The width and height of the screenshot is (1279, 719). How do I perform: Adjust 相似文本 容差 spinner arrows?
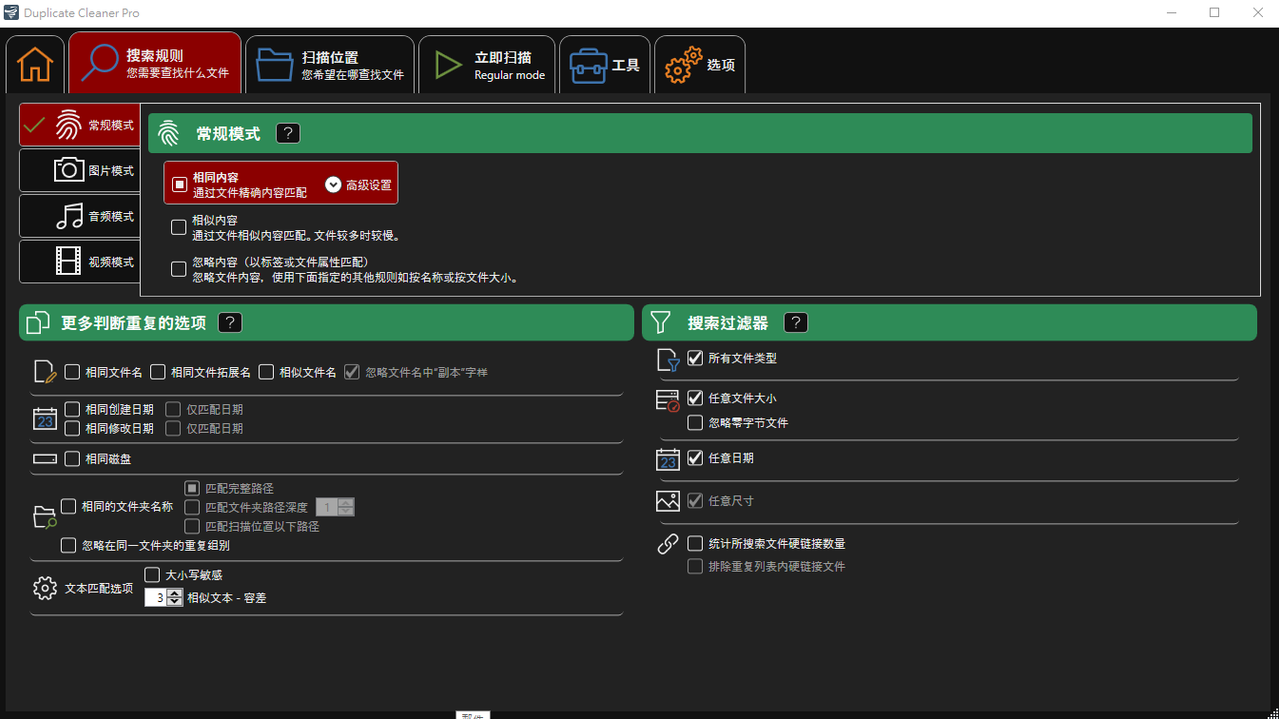click(175, 598)
